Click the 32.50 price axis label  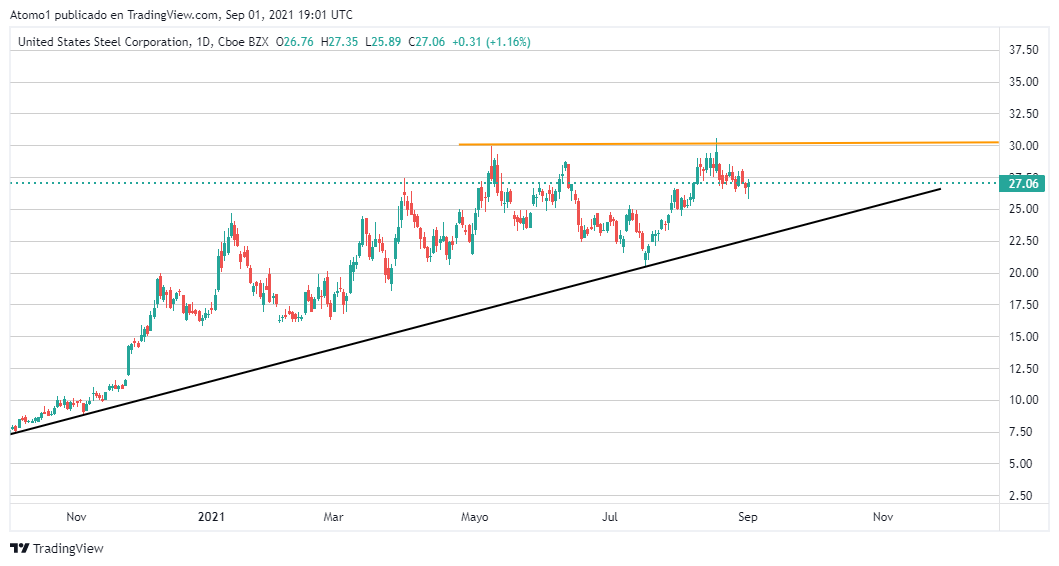(x=1023, y=113)
